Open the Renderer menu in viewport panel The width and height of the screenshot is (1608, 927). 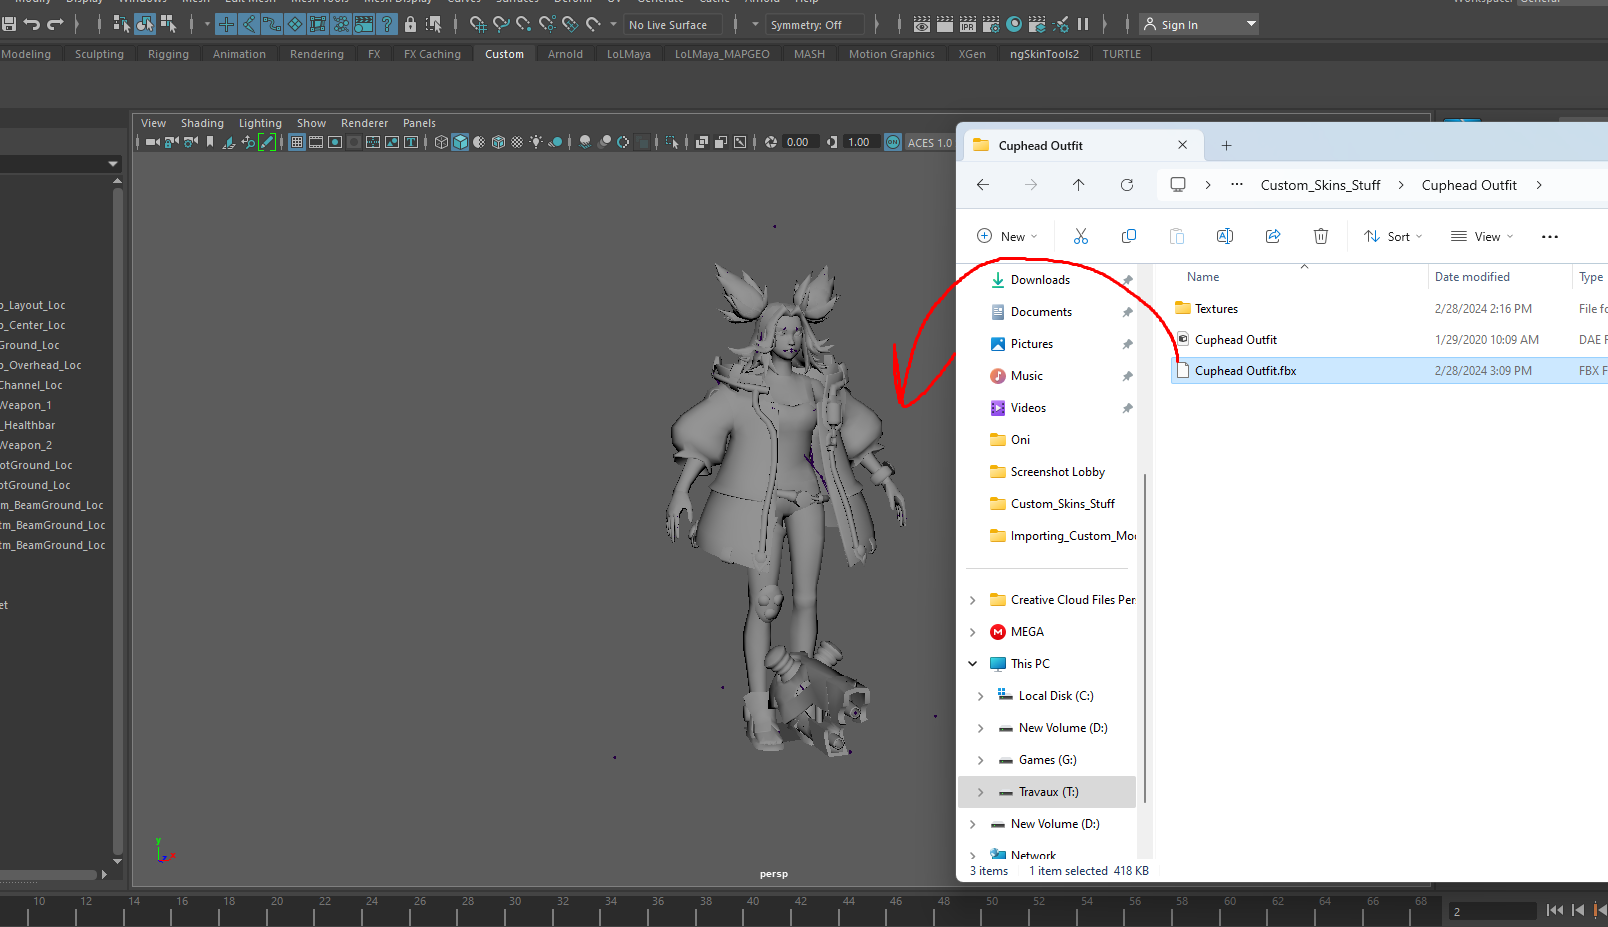(364, 123)
